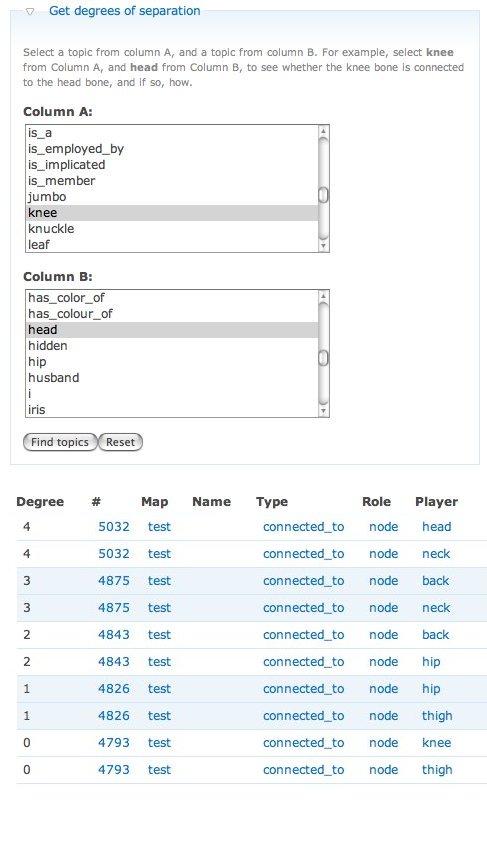Open test map link in first row

click(x=159, y=527)
